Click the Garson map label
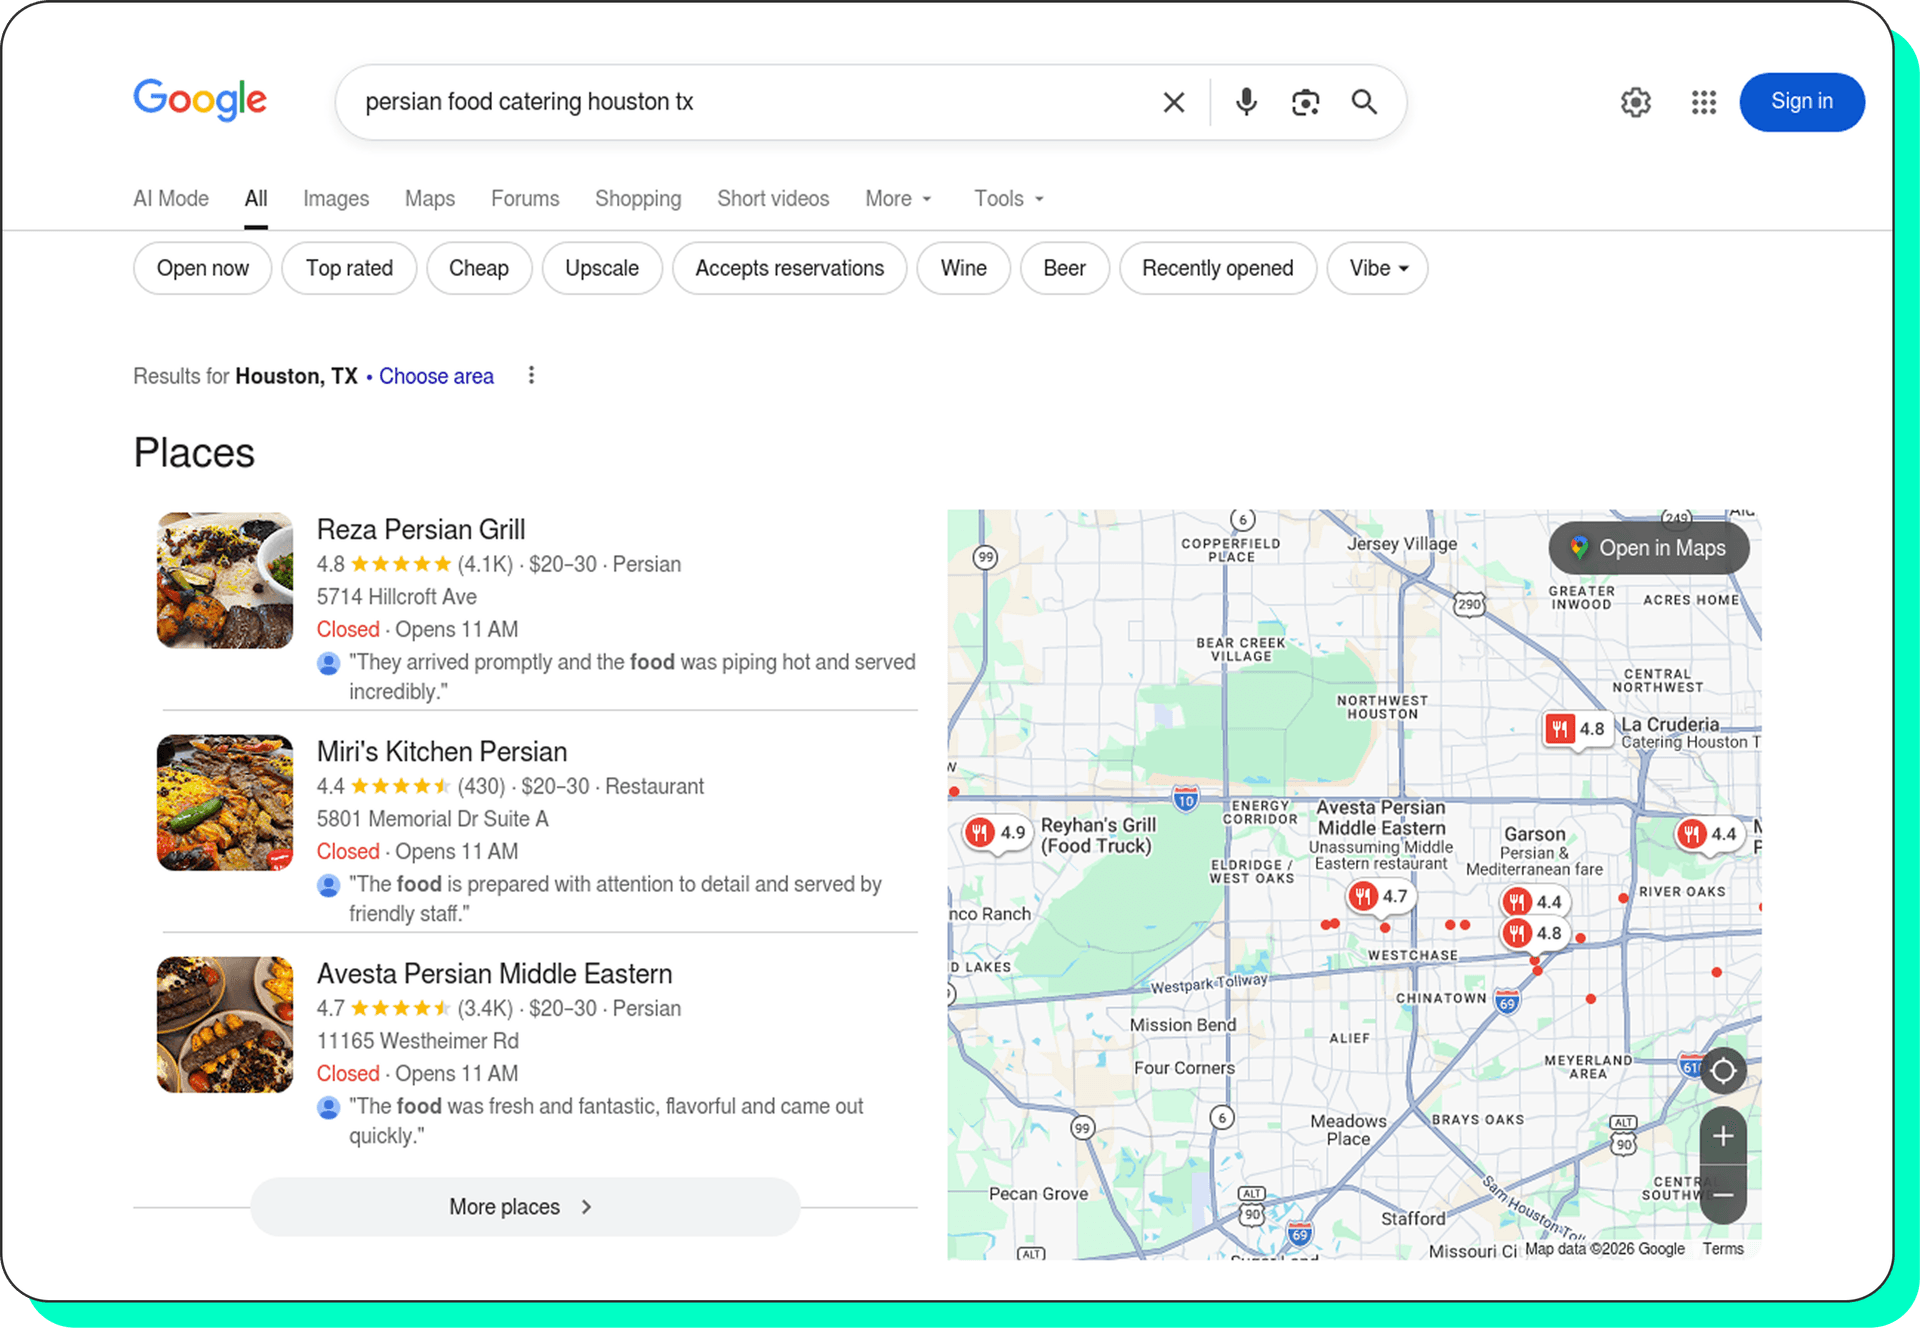 coord(1535,834)
